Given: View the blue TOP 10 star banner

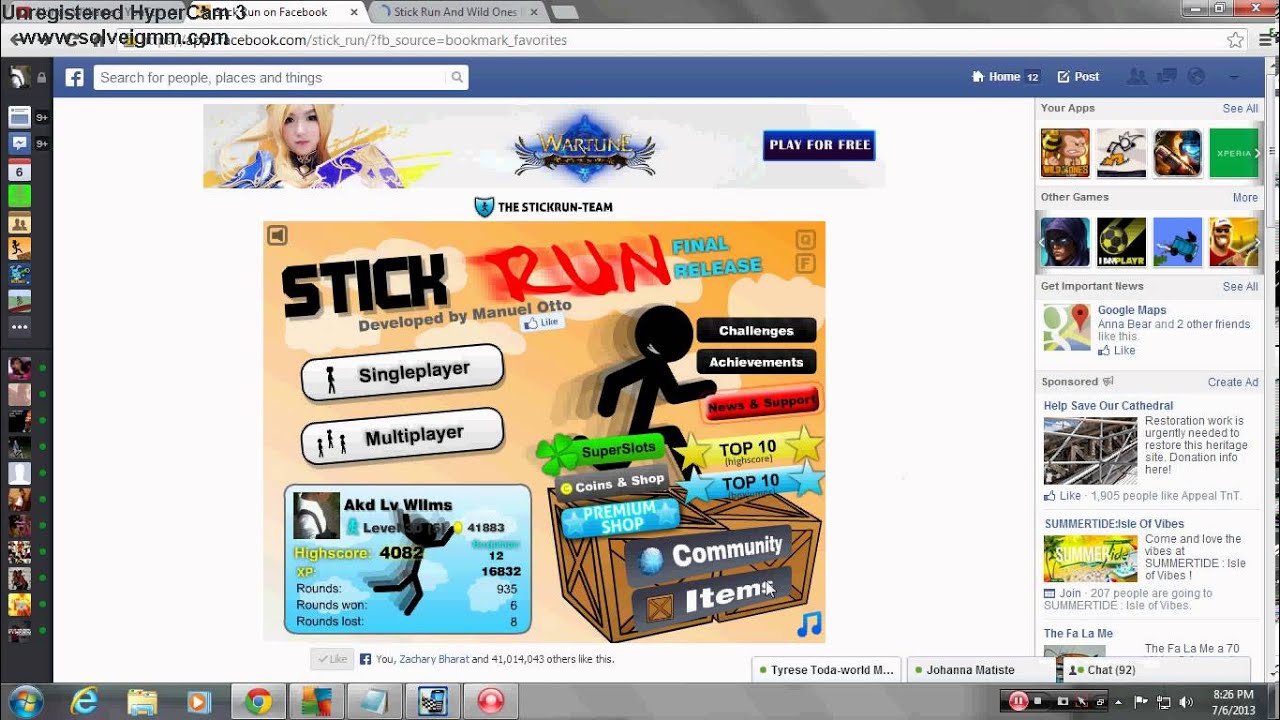Looking at the screenshot, I should [750, 484].
